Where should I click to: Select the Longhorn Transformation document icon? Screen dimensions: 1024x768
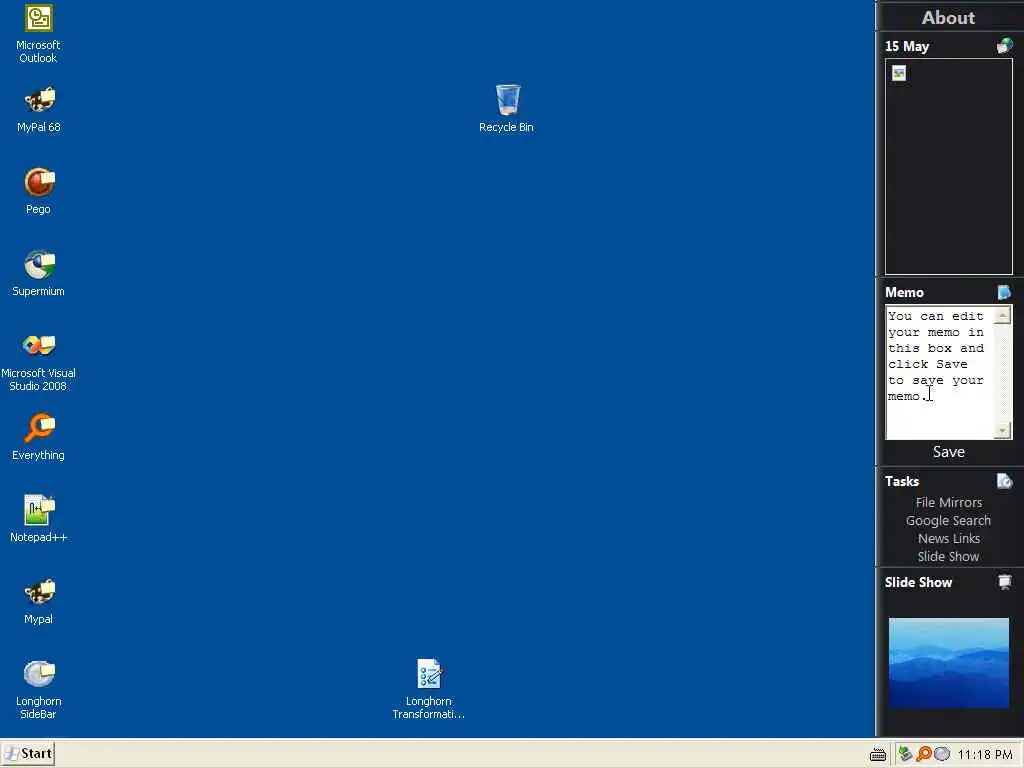tap(429, 690)
